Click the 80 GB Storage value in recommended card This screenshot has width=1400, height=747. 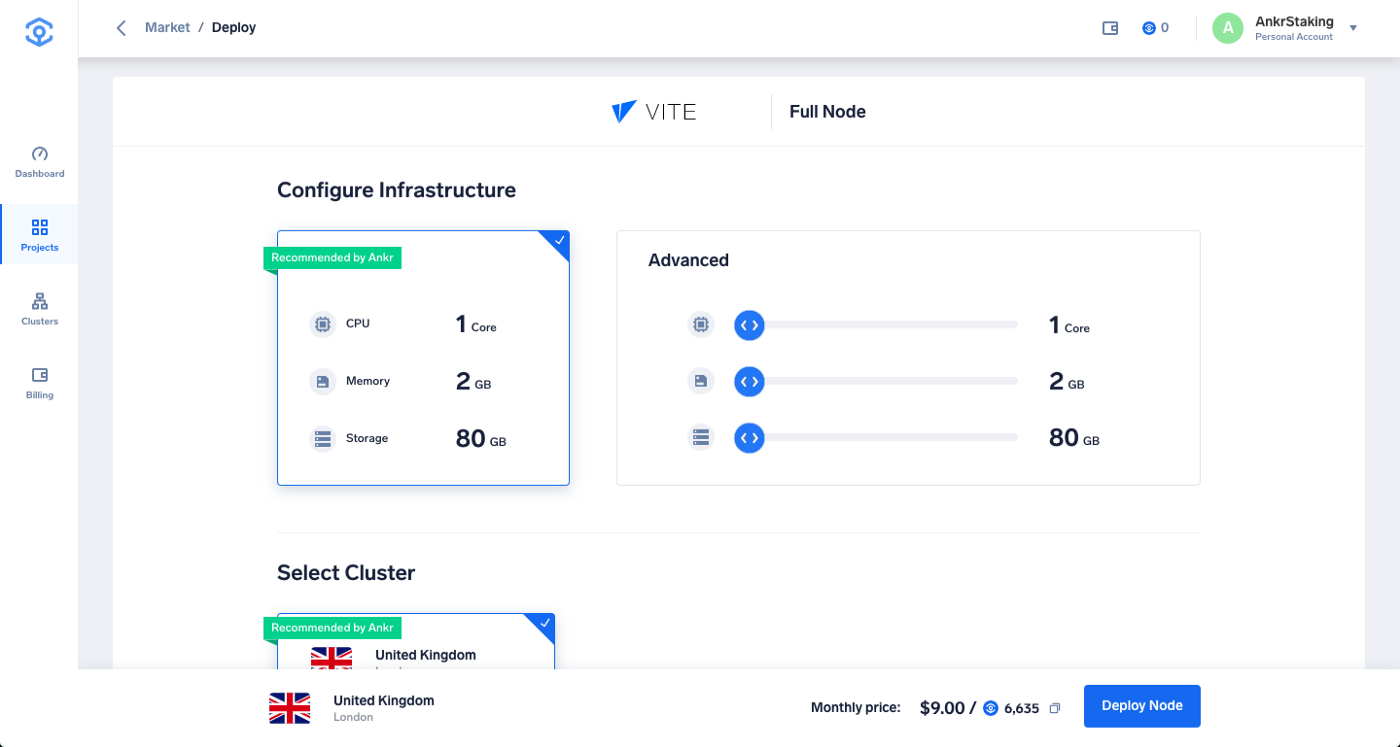481,438
